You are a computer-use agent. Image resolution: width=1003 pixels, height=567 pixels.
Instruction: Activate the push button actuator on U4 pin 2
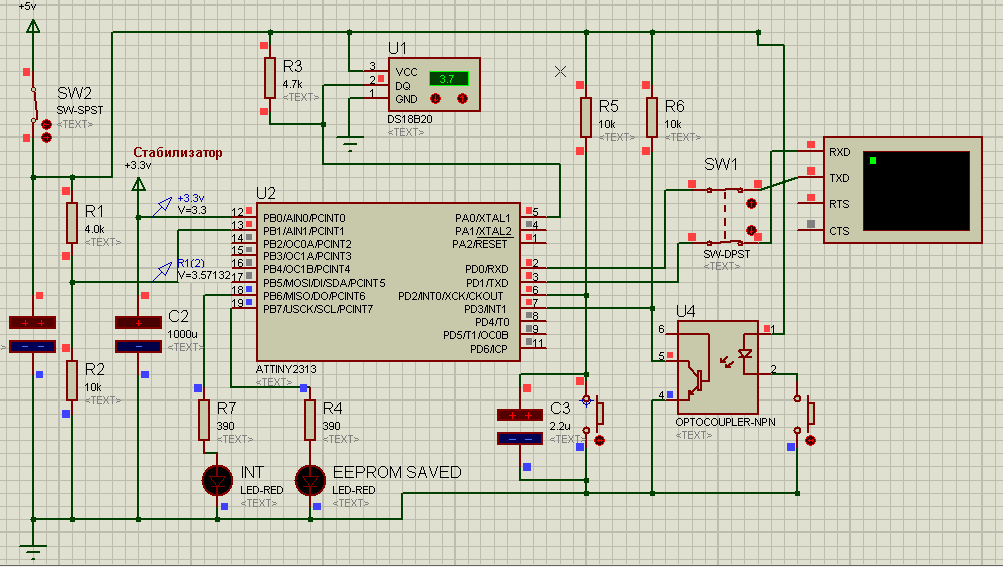pos(810,440)
